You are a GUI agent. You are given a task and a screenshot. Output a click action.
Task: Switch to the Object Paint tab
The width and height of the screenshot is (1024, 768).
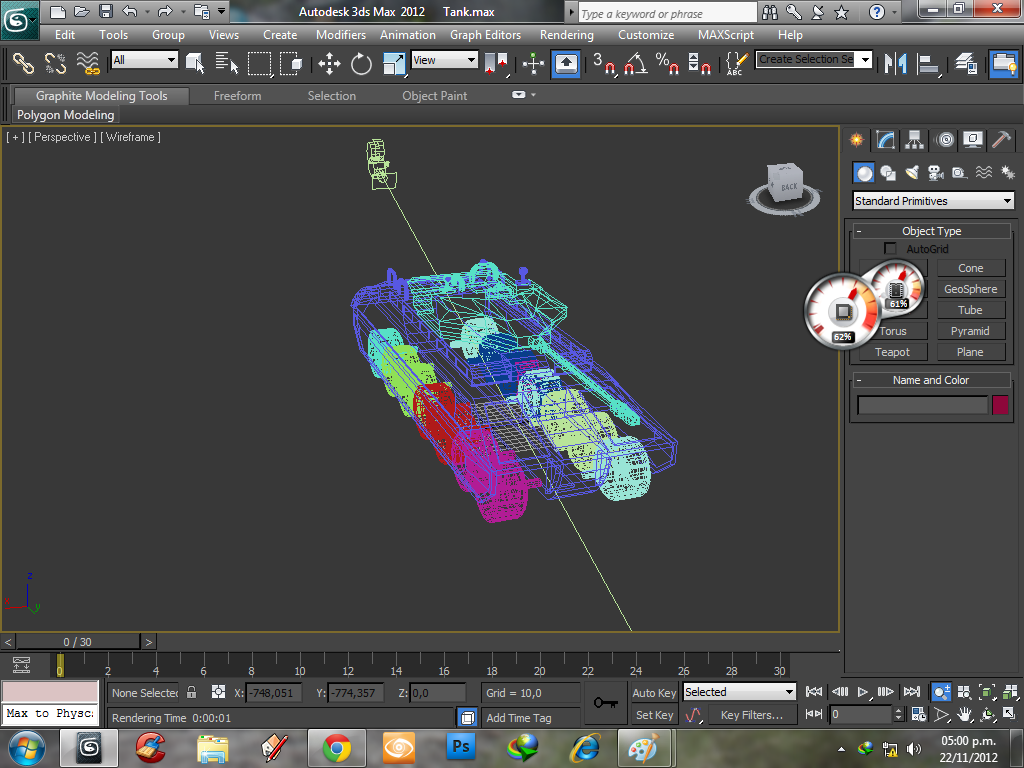[x=434, y=96]
